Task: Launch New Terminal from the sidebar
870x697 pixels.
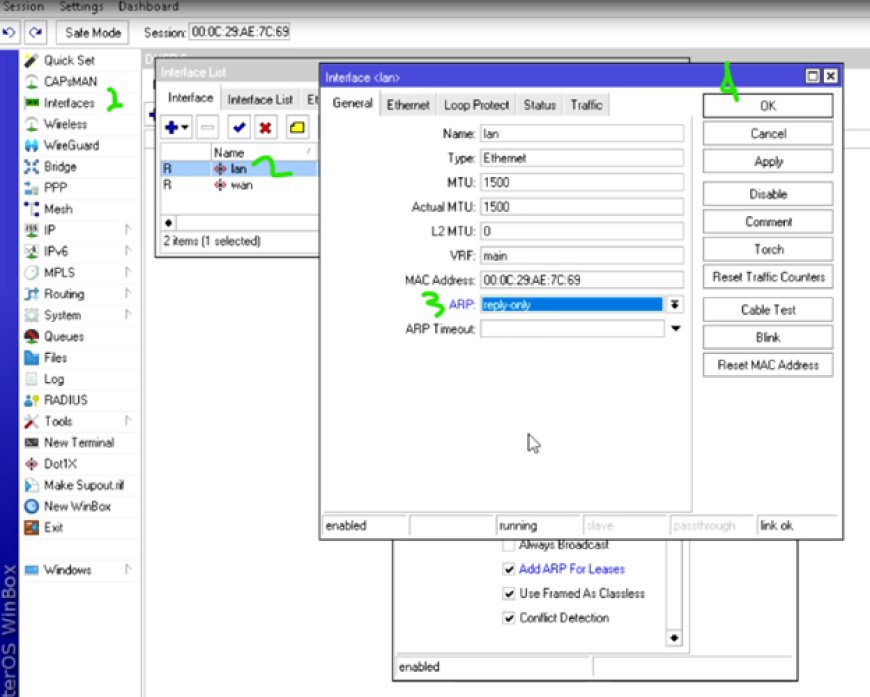Action: click(x=69, y=442)
